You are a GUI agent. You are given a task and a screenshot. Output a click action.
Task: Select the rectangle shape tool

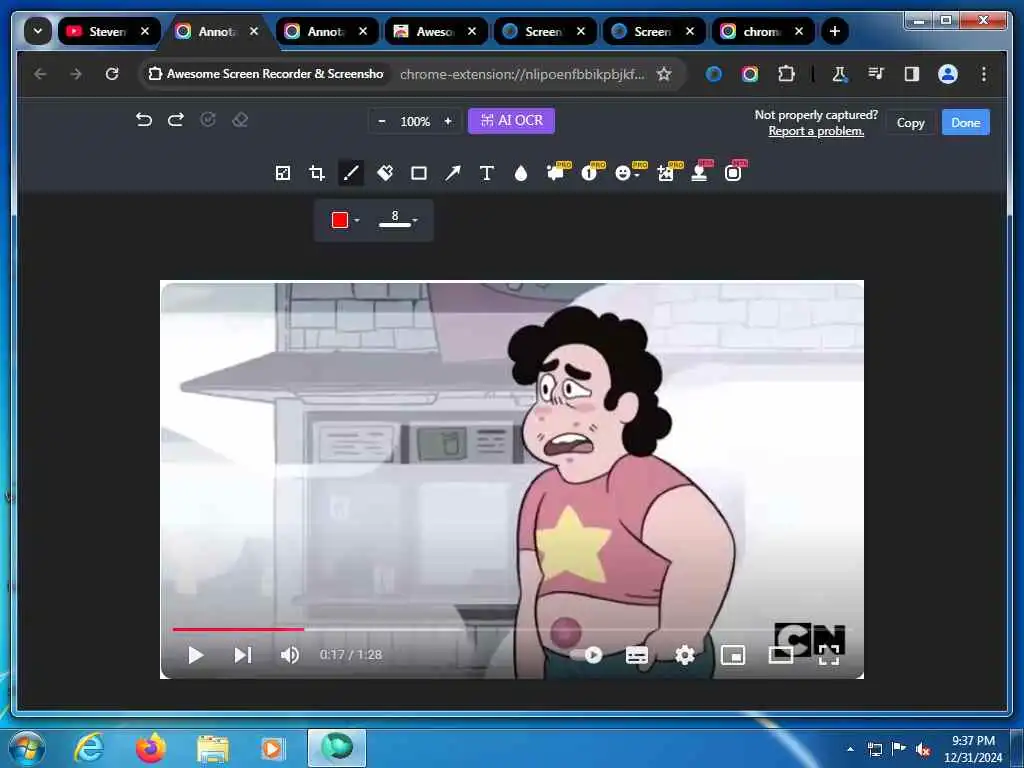pos(419,173)
